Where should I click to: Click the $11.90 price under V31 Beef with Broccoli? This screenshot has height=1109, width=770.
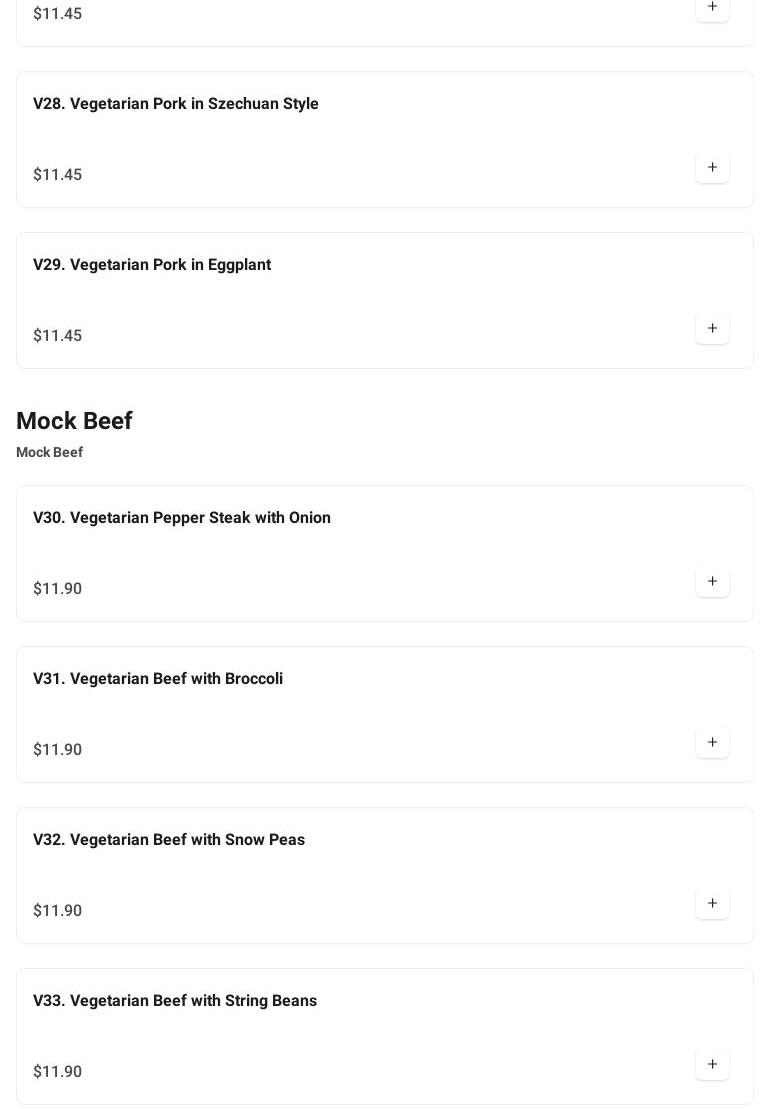[x=58, y=750]
